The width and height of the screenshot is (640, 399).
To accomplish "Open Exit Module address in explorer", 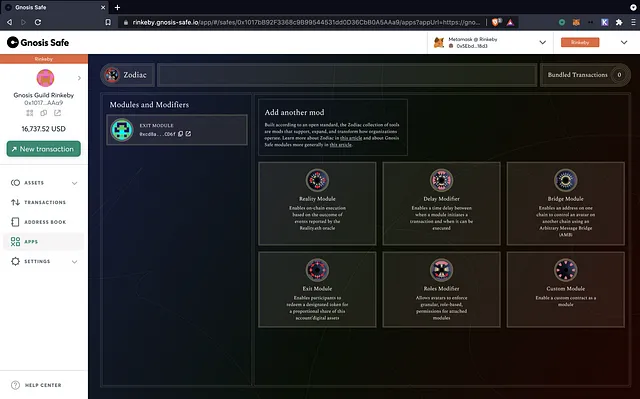I will pos(188,134).
